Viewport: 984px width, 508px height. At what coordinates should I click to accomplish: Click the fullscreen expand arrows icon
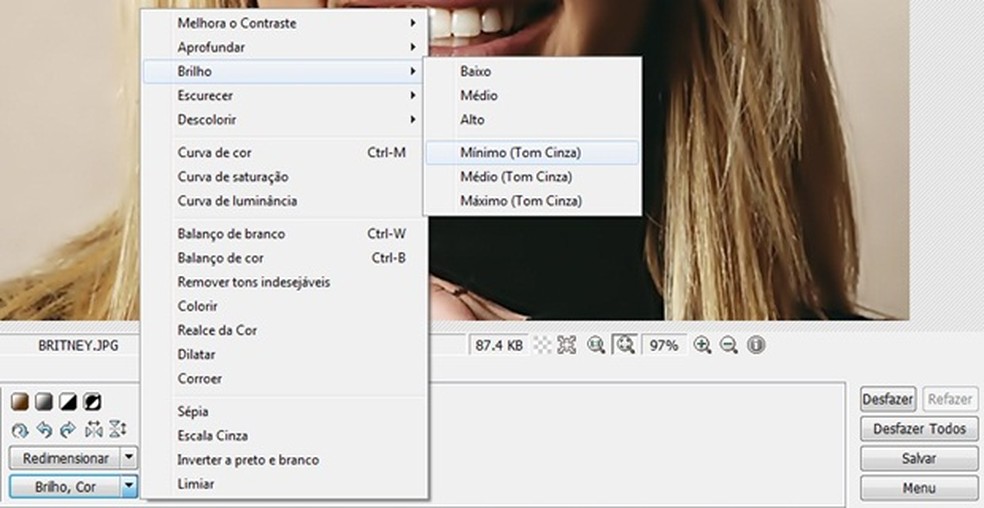click(567, 345)
